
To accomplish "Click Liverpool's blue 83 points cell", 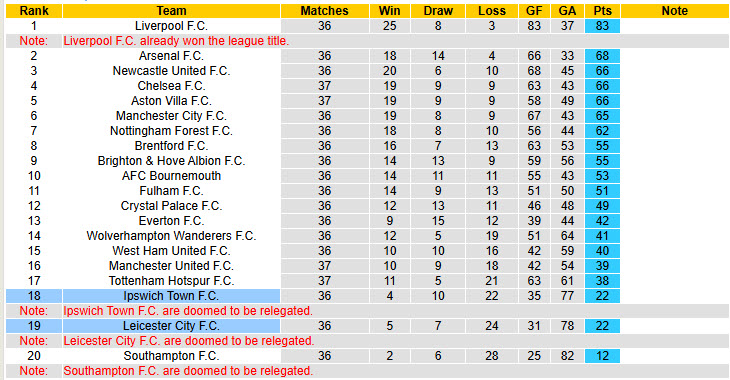I will point(602,26).
